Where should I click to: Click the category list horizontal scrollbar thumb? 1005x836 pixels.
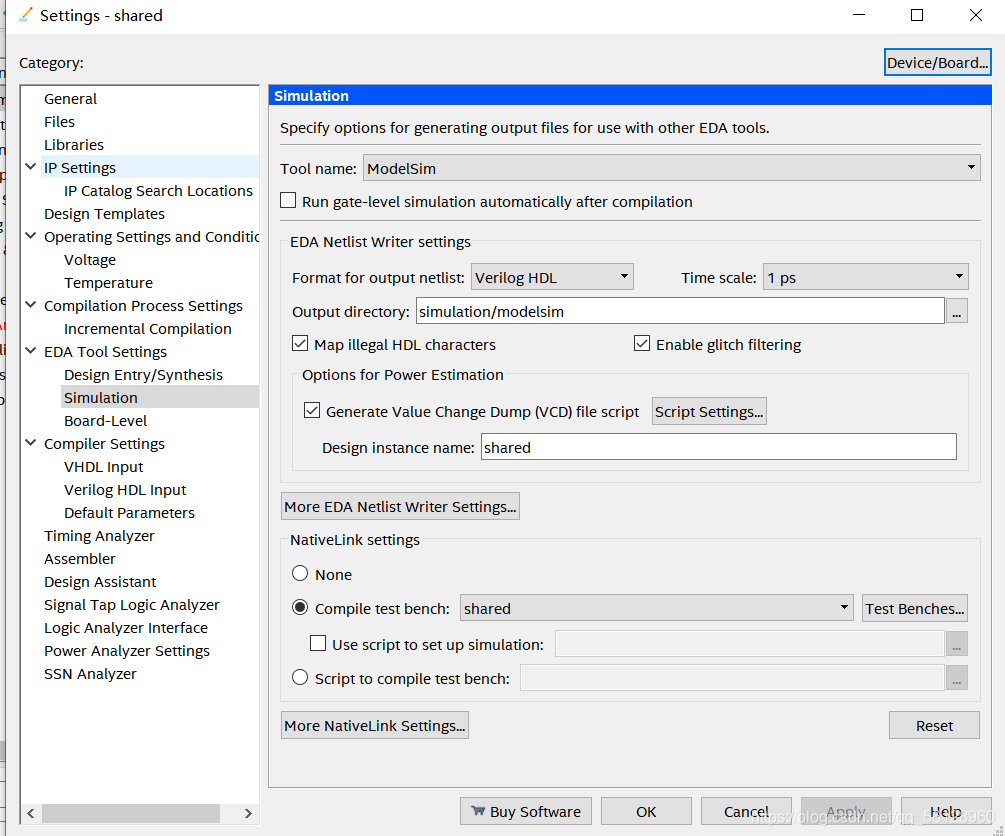click(x=131, y=814)
